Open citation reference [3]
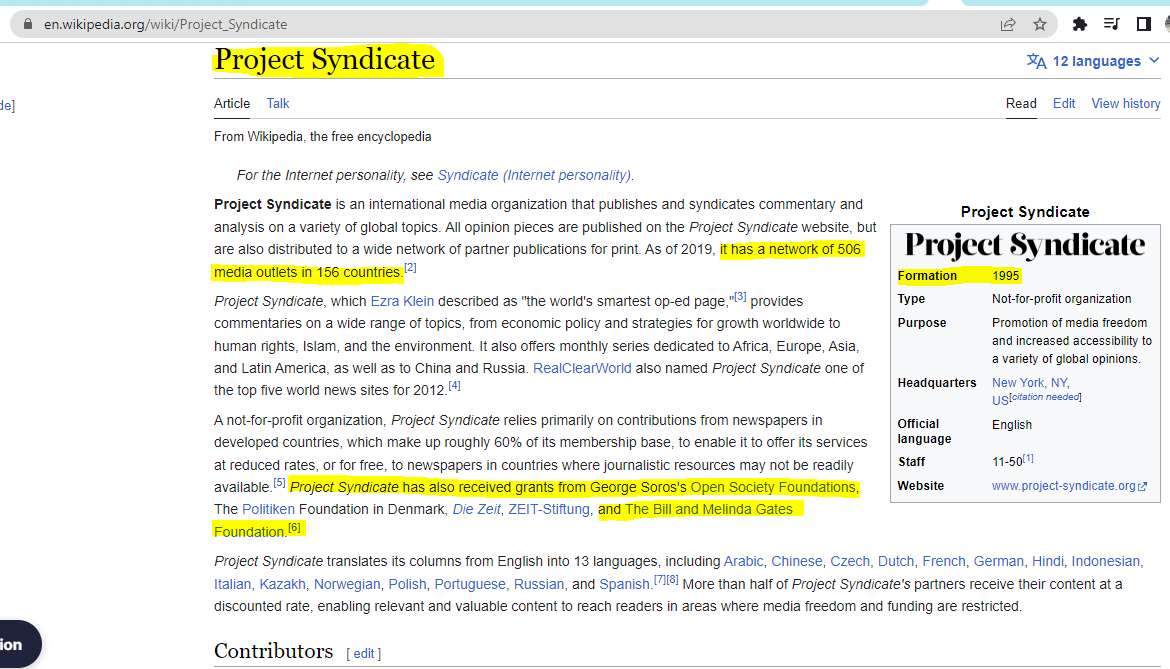Image resolution: width=1170 pixels, height=669 pixels. pyautogui.click(x=740, y=297)
